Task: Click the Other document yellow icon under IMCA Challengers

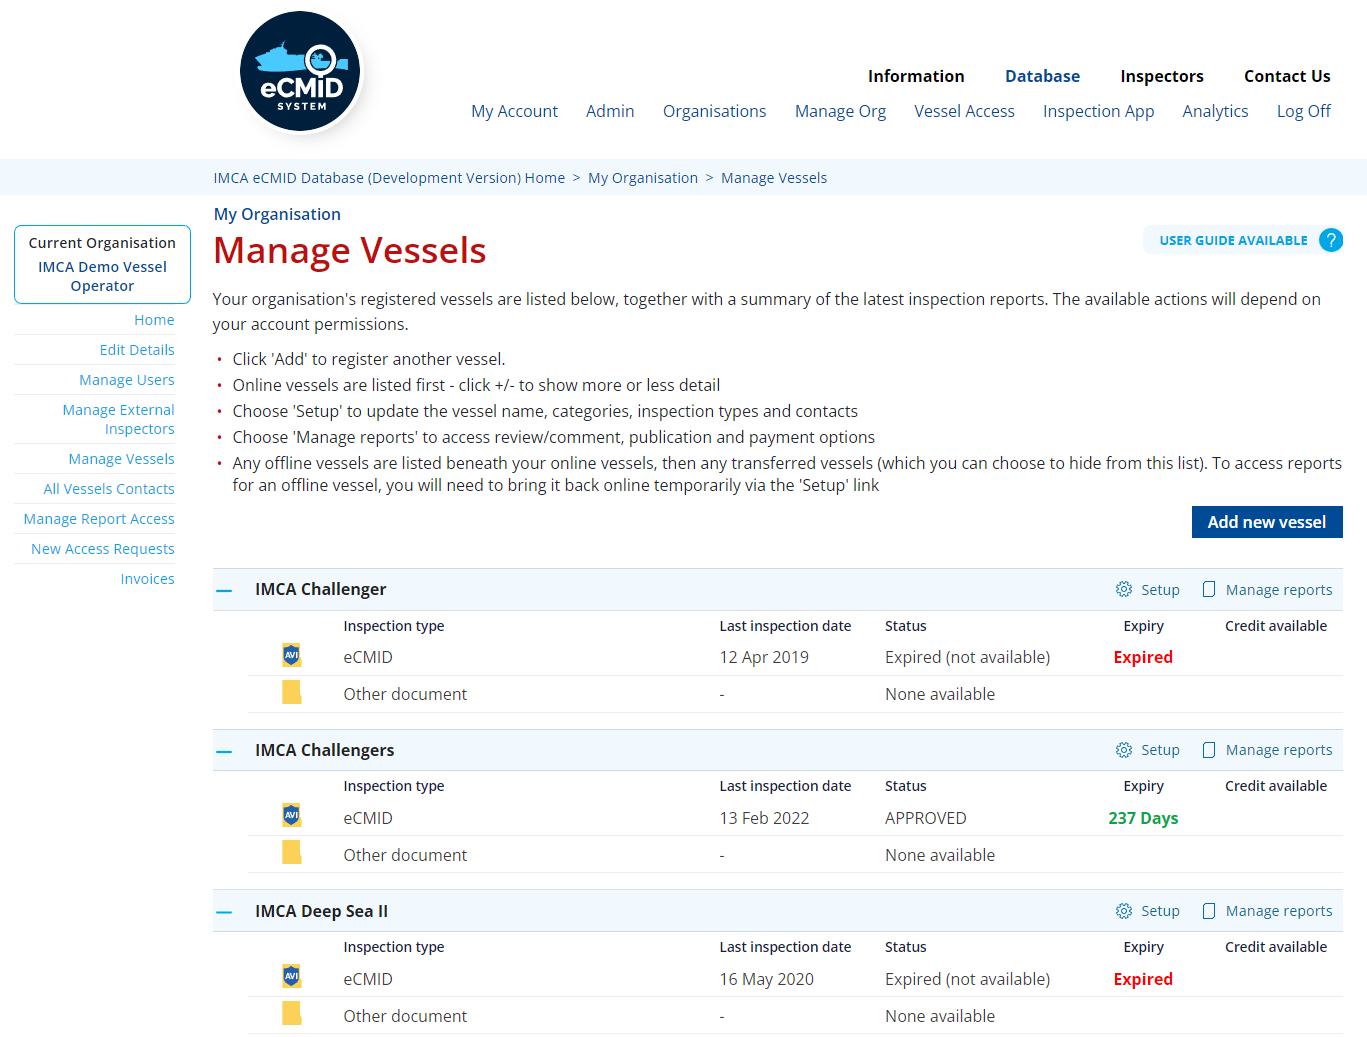Action: click(291, 852)
